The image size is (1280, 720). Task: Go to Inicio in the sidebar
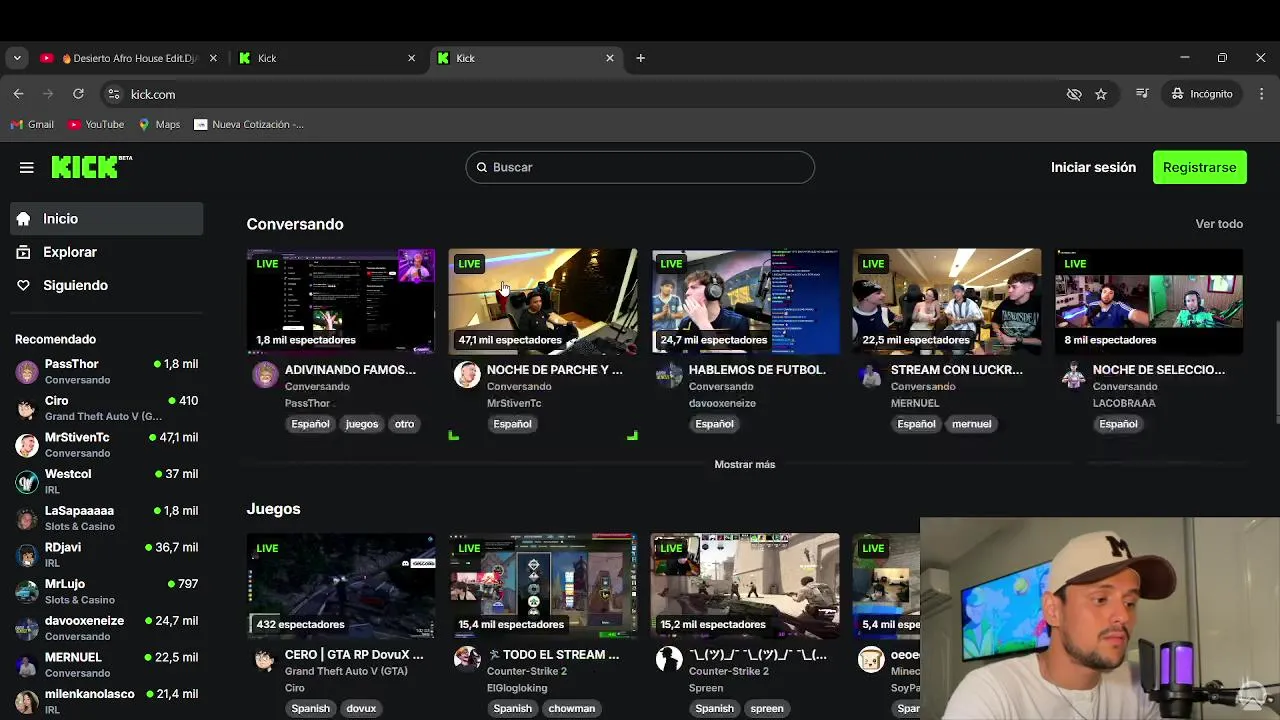[x=107, y=219]
